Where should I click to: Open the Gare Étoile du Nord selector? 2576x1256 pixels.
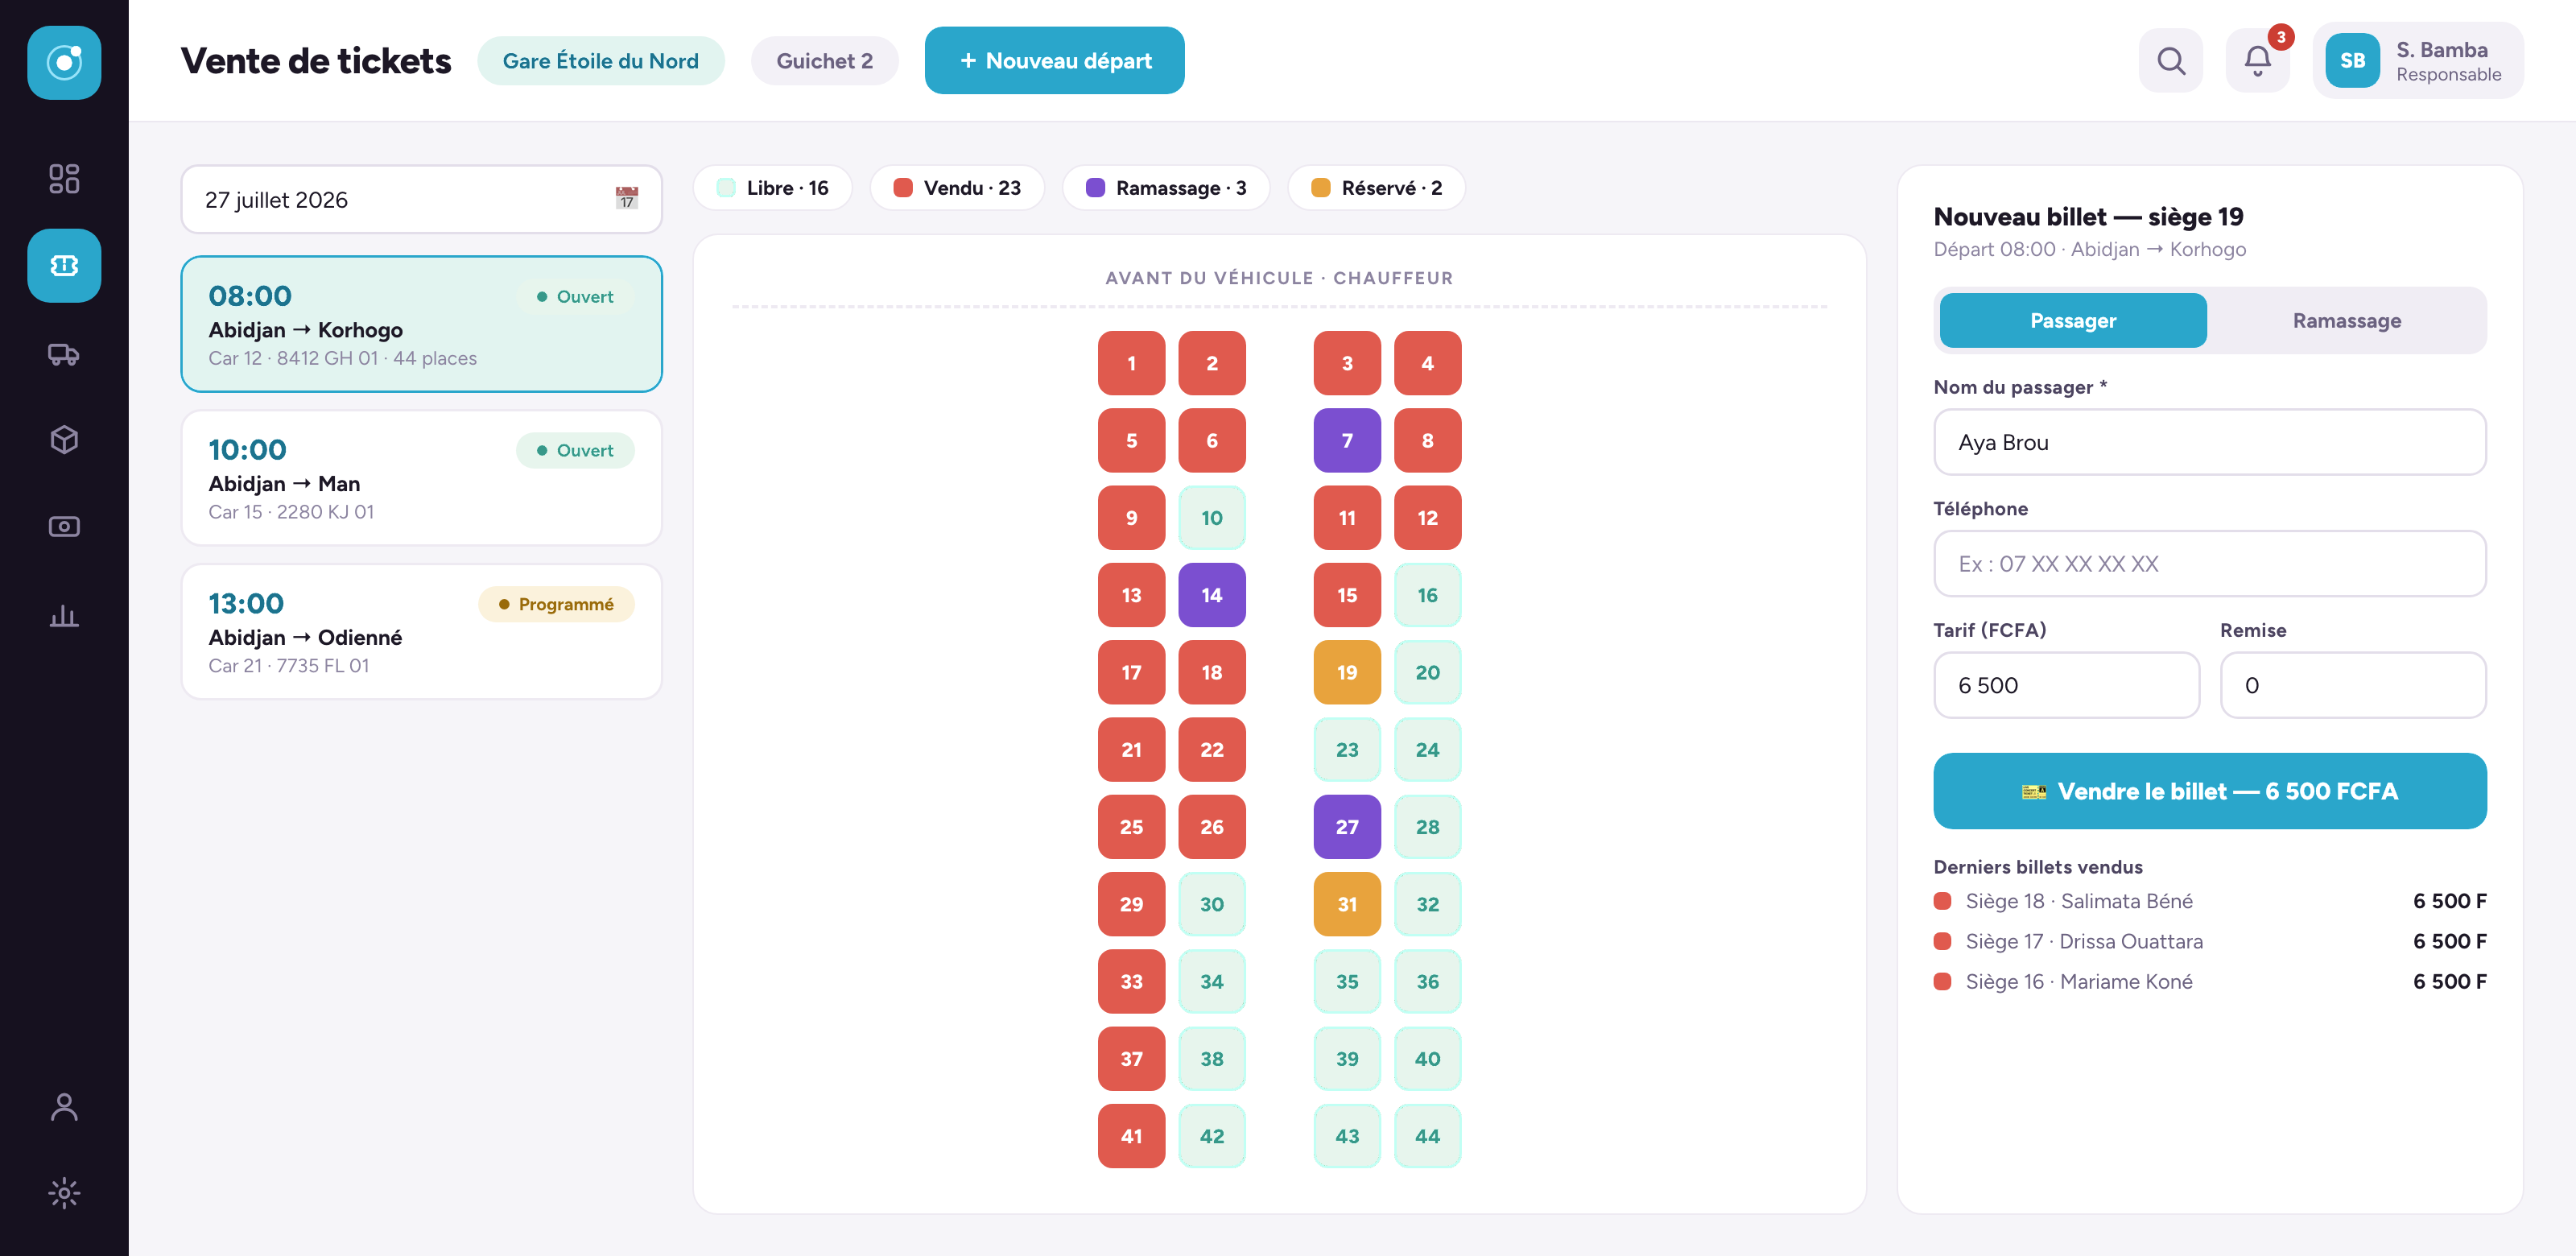coord(601,61)
